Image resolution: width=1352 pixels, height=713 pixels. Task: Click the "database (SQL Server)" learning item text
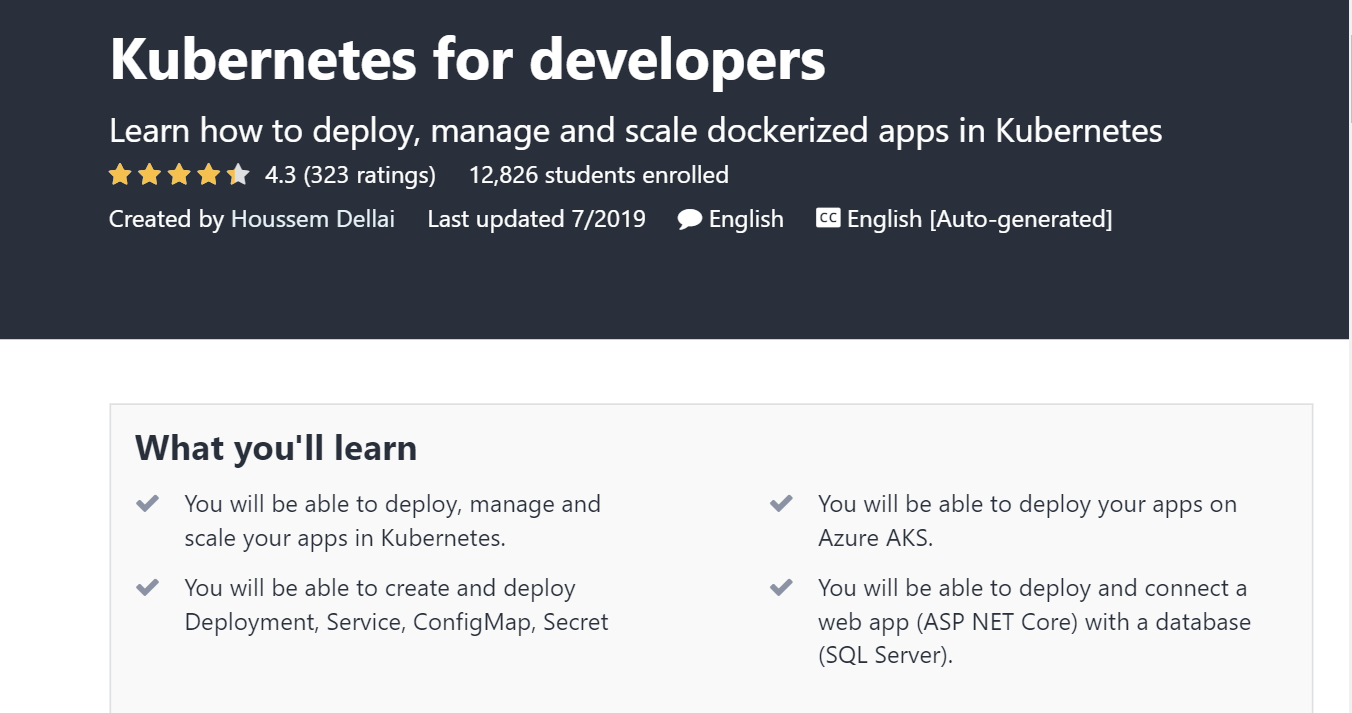(1034, 639)
